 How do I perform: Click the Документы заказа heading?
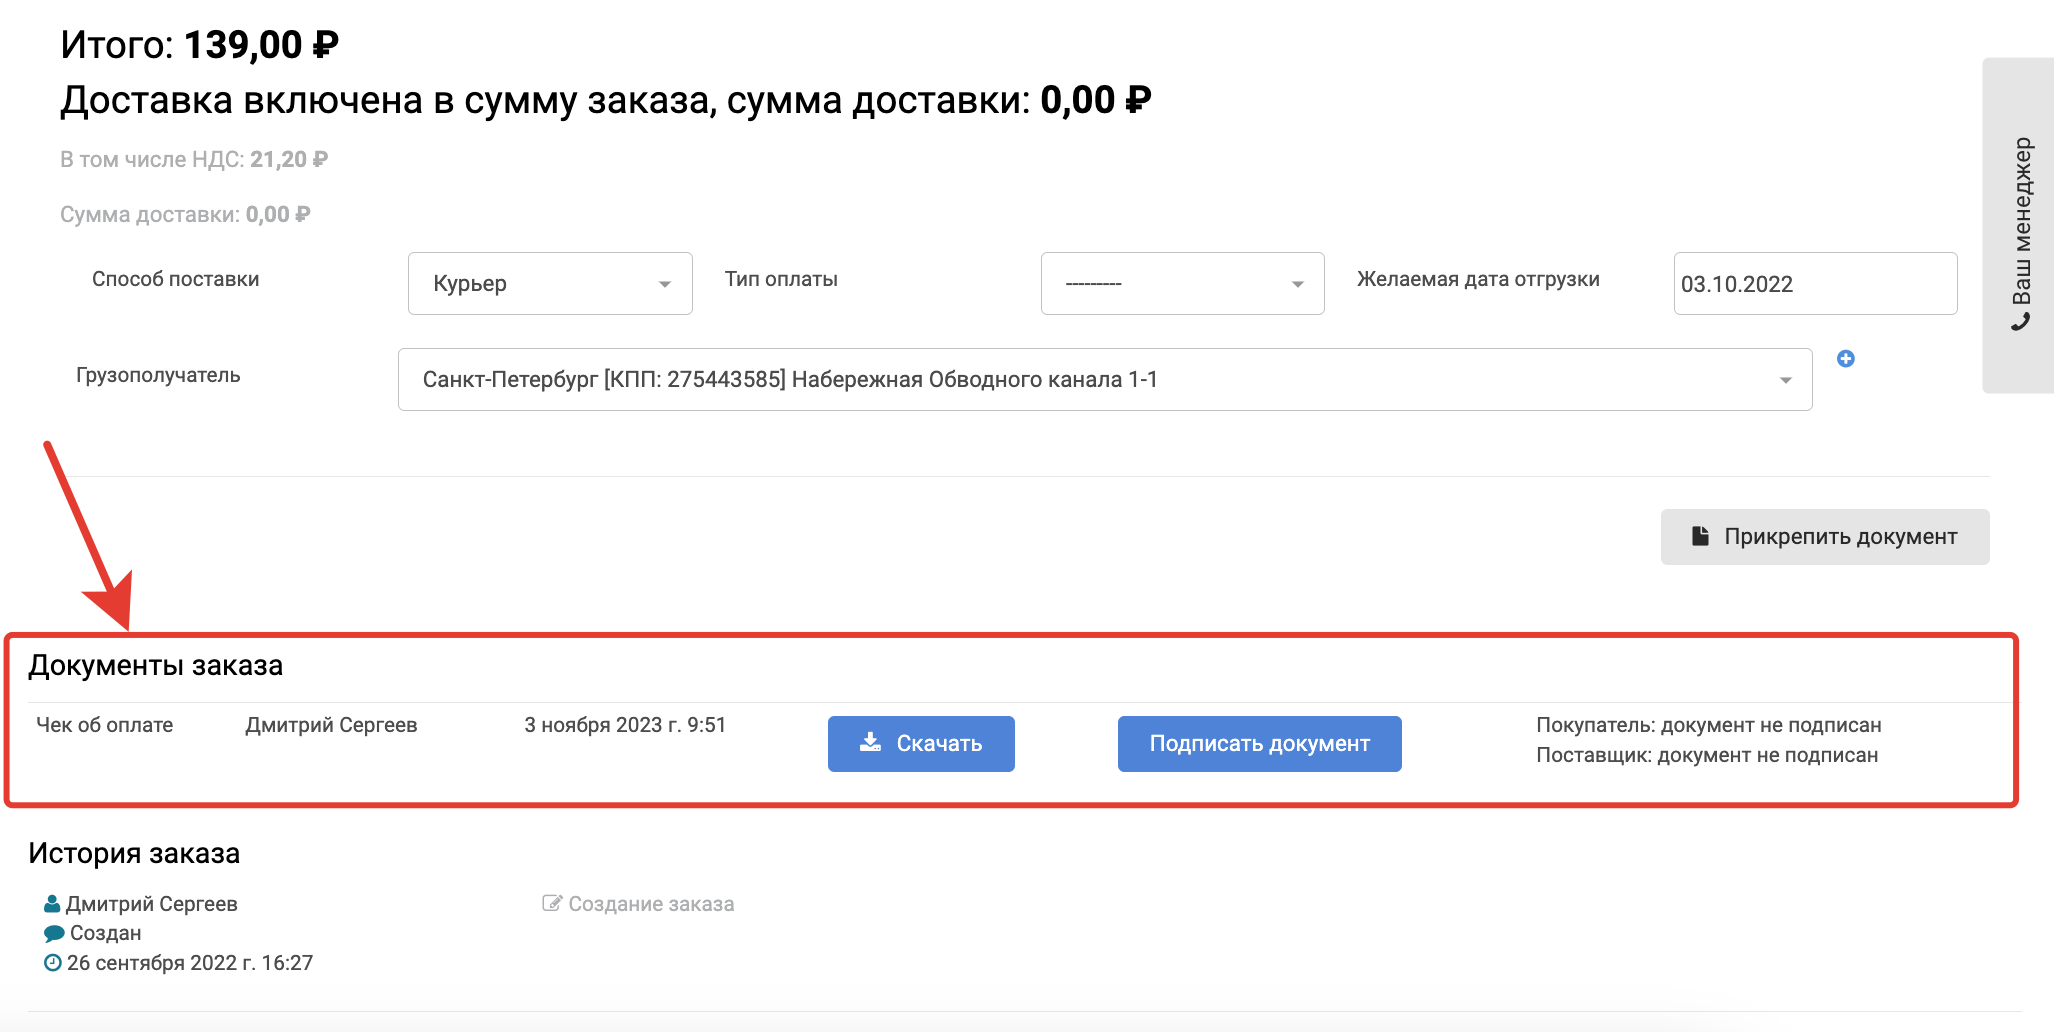click(156, 666)
